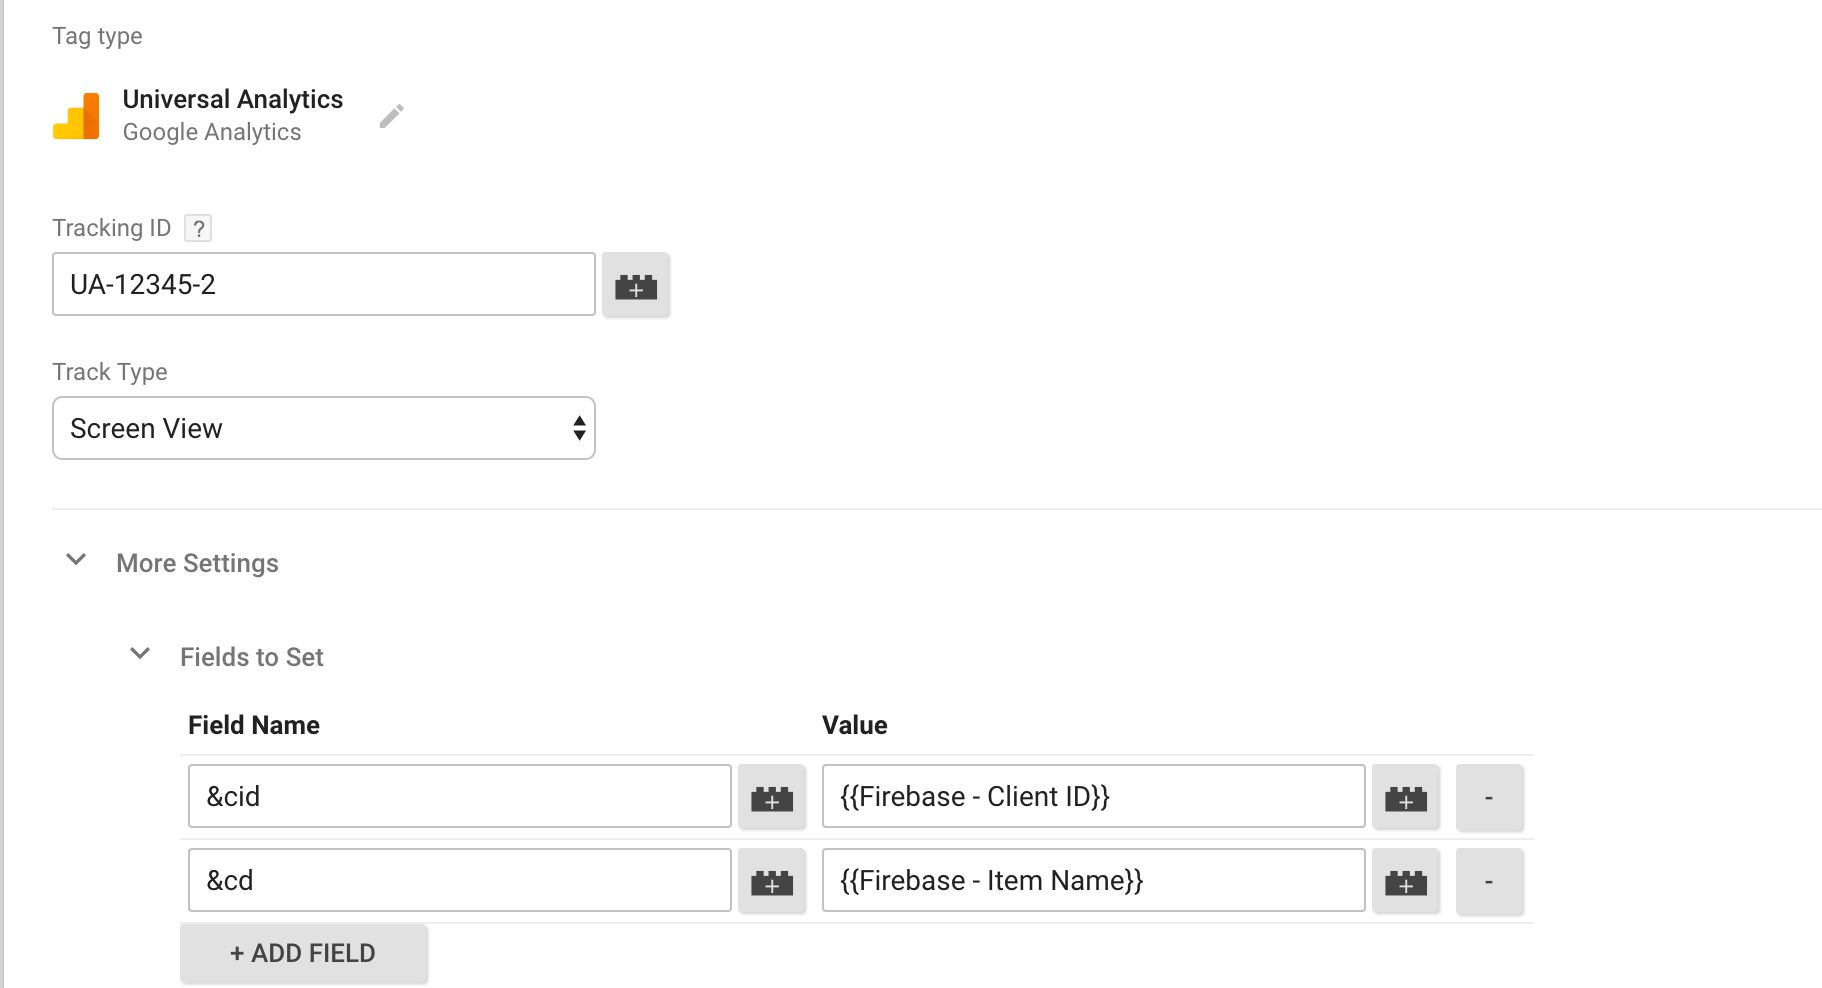1822x988 pixels.
Task: Focus the Tracking ID input field
Action: pyautogui.click(x=324, y=284)
